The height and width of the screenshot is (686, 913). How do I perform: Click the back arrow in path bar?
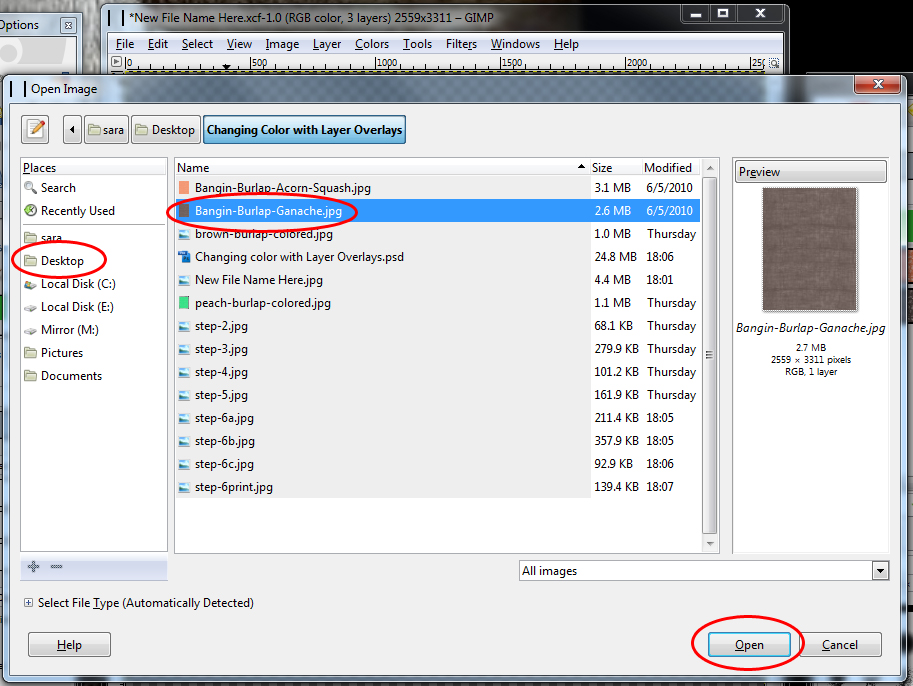click(x=72, y=129)
